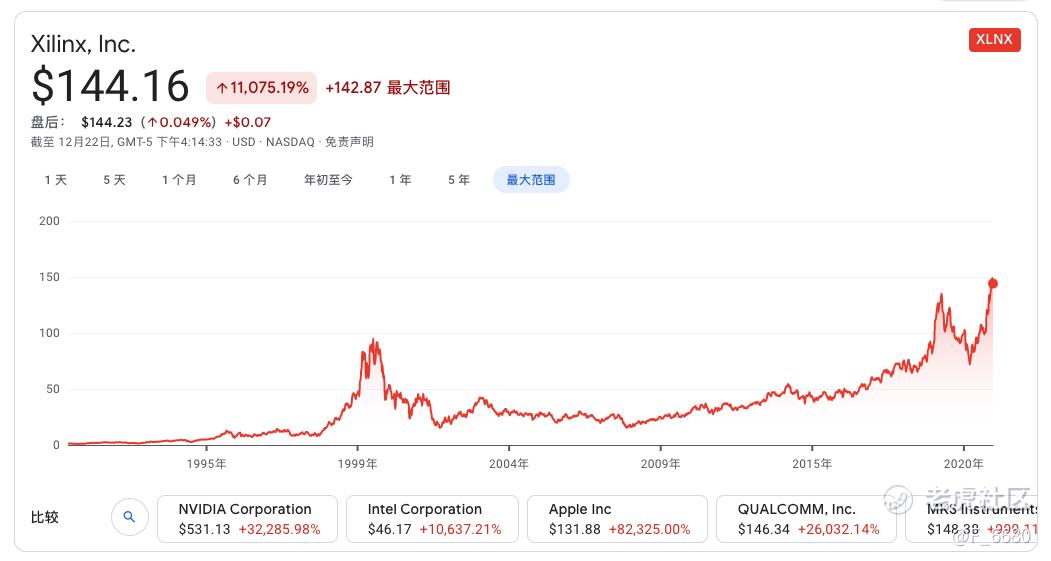
Task: Select the 最大范围 range tab
Action: tap(531, 180)
